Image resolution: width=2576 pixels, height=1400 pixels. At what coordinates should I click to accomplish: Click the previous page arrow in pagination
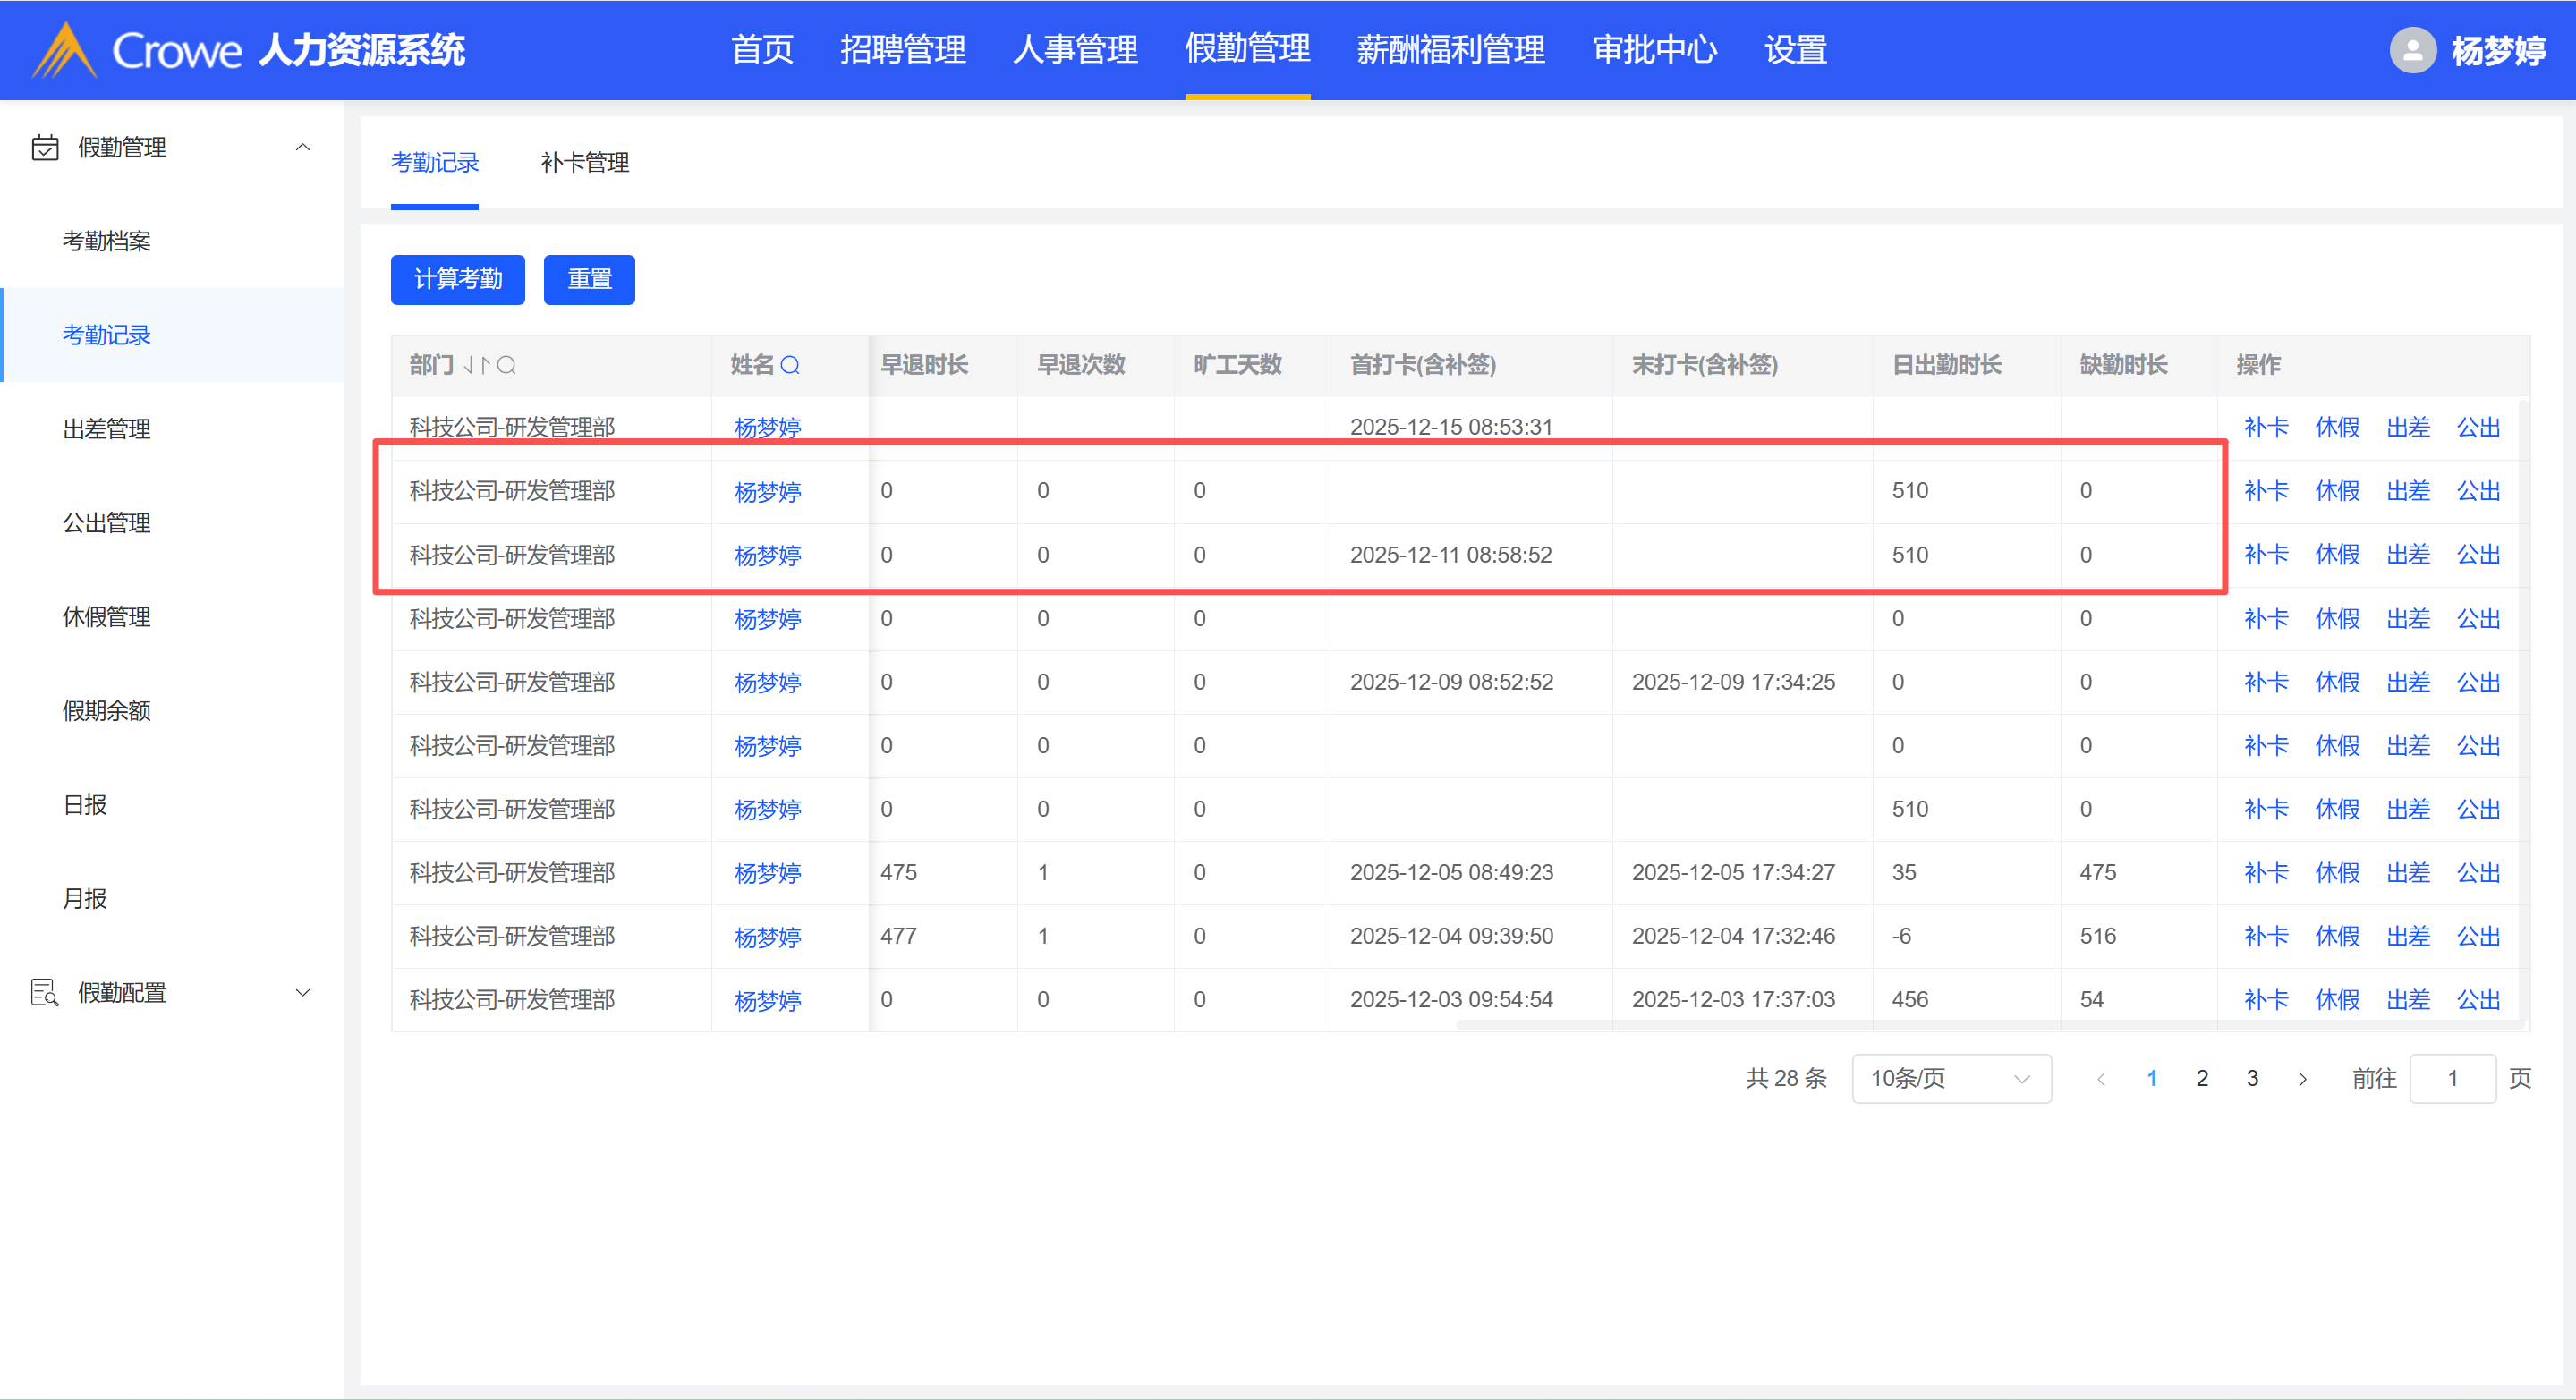pos(2101,1079)
